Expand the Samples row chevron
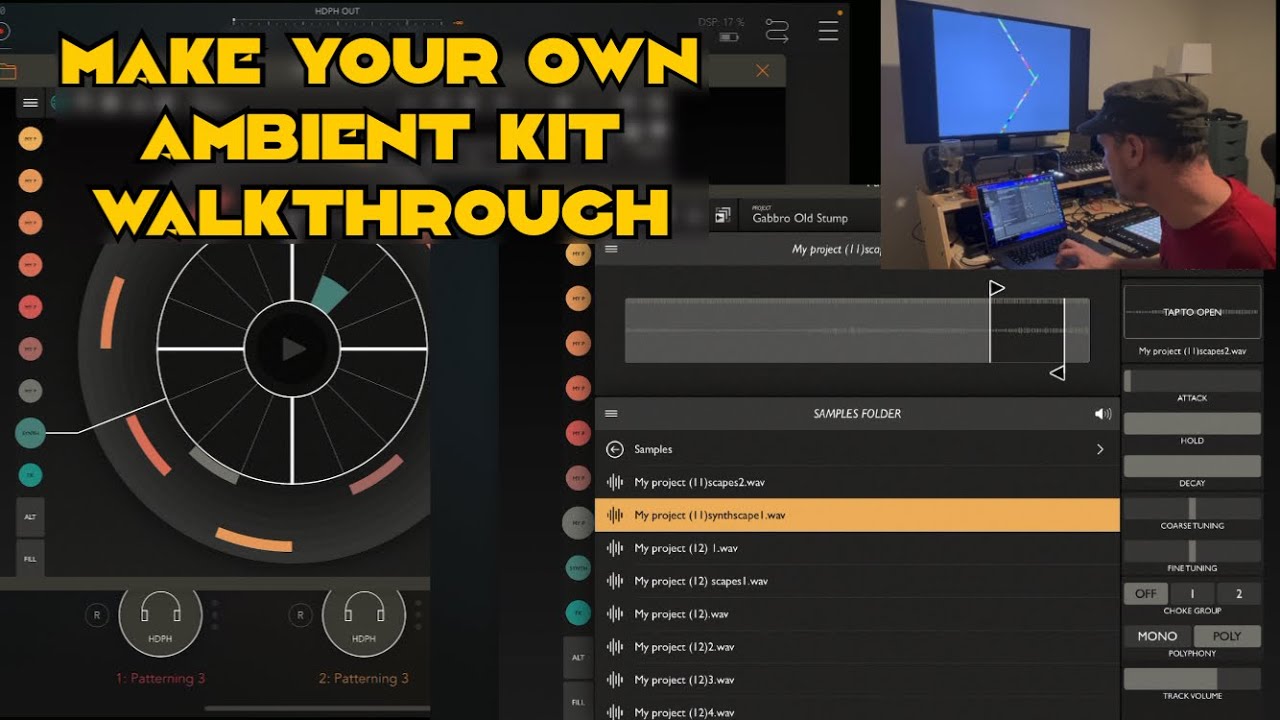 (1100, 450)
